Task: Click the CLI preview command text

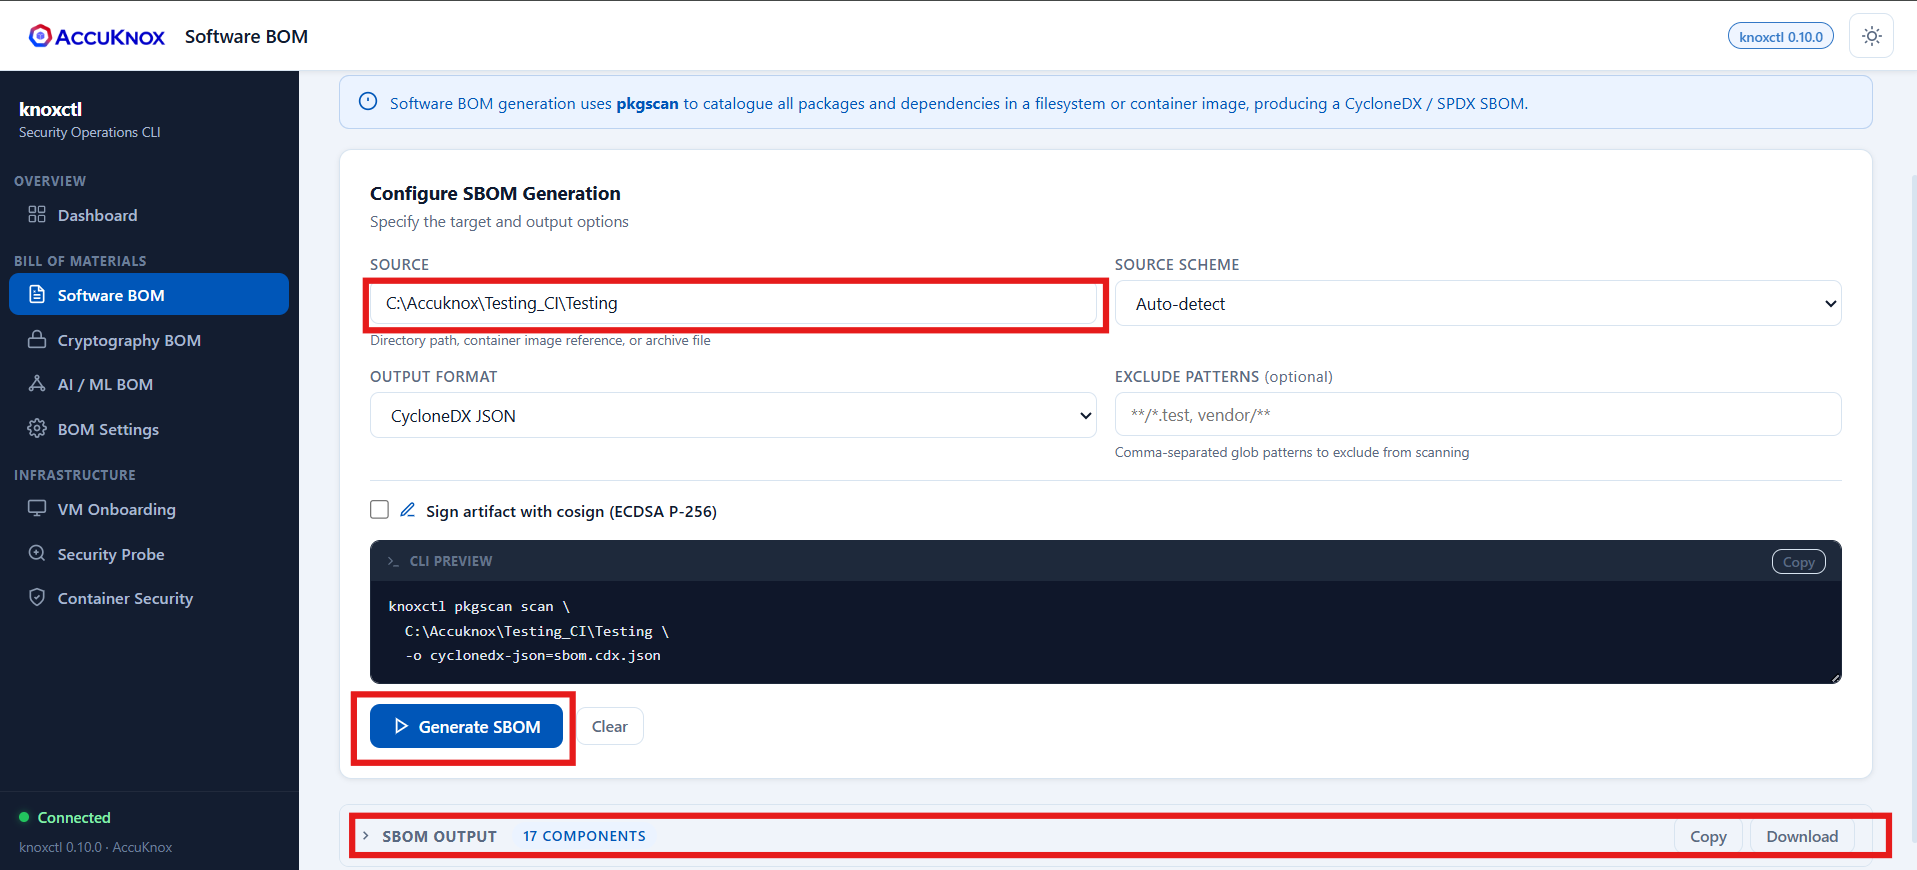Action: click(x=528, y=631)
